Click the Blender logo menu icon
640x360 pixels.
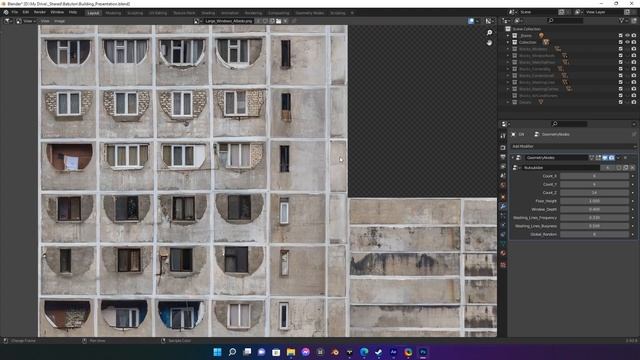coord(6,12)
